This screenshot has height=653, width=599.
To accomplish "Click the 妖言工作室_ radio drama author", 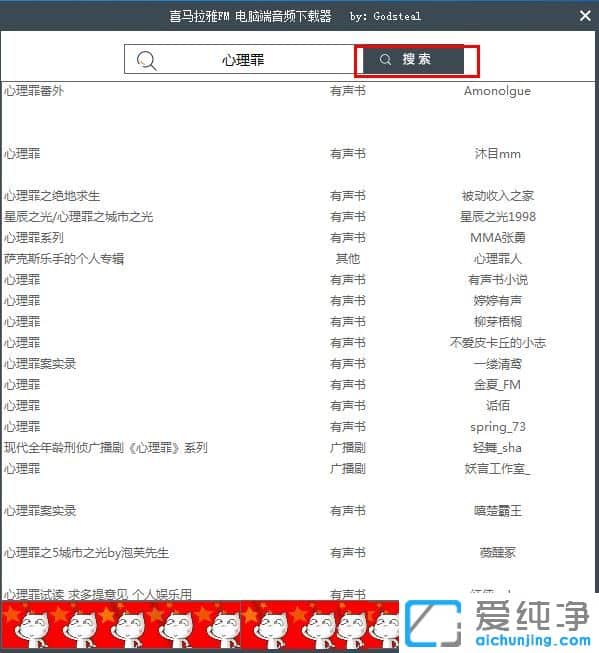I will click(497, 469).
